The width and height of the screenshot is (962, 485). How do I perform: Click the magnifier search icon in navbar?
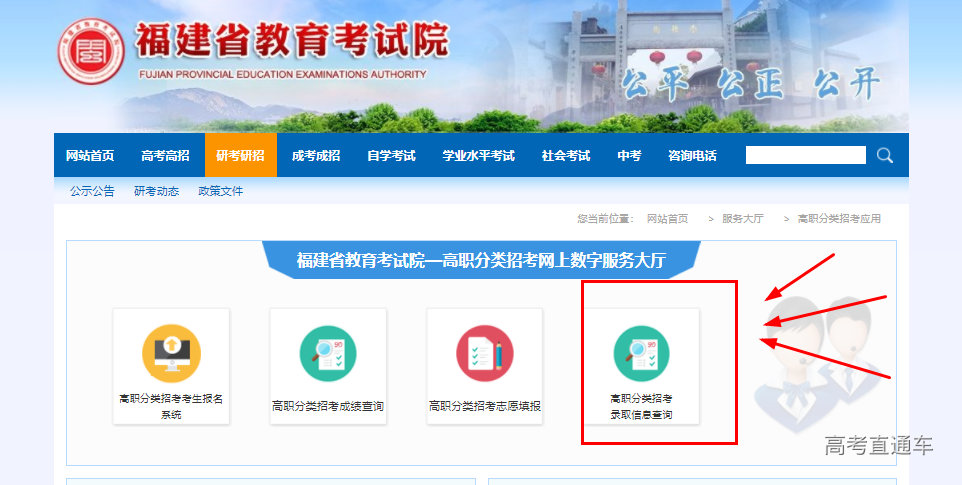884,155
